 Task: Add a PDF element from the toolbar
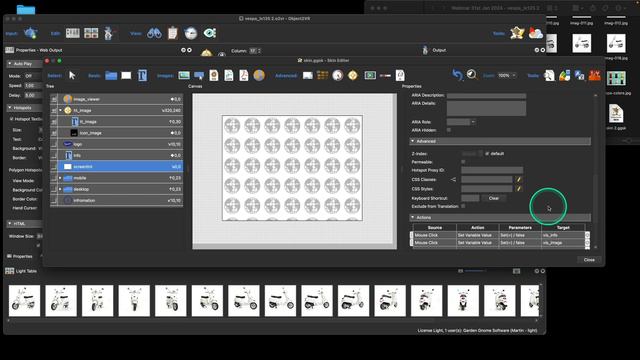tap(244, 76)
